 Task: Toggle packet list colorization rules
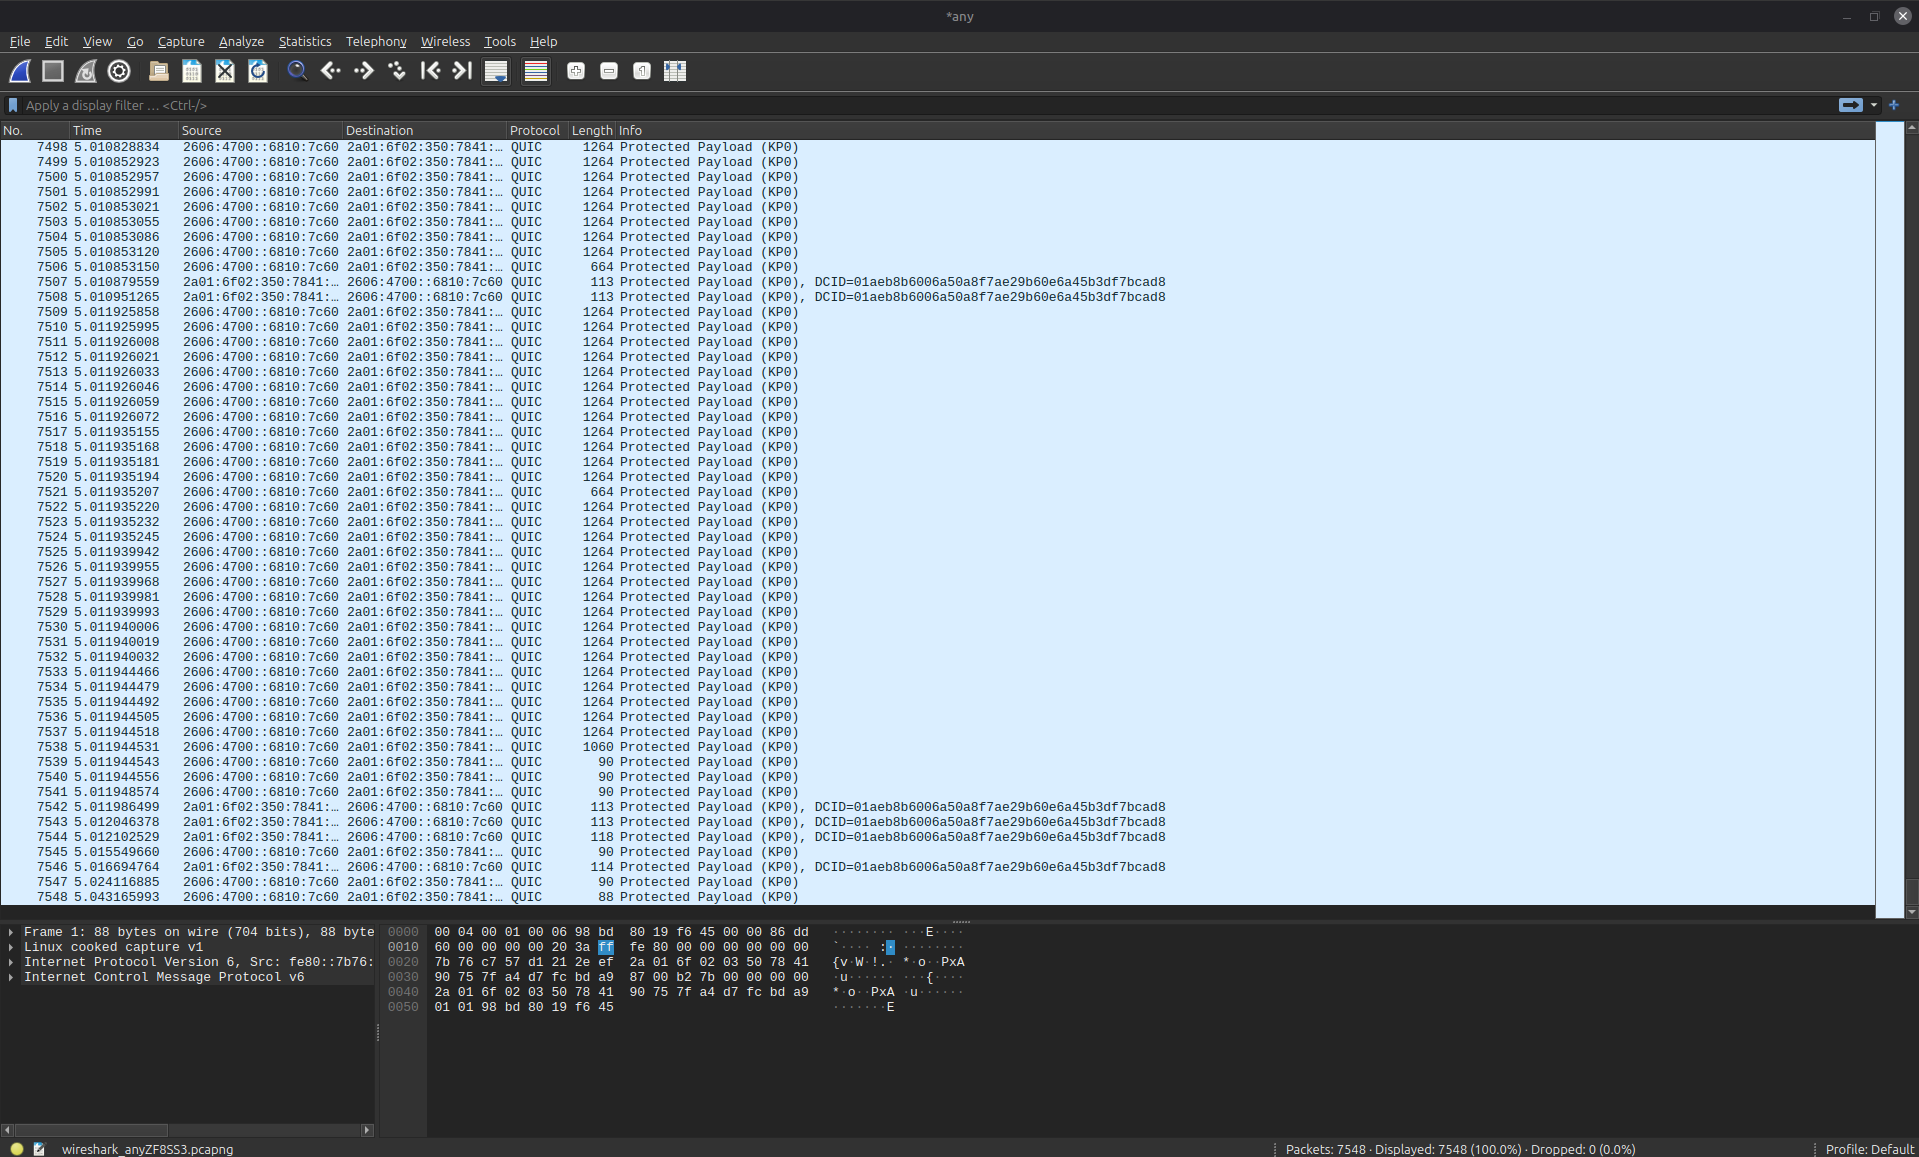click(536, 71)
